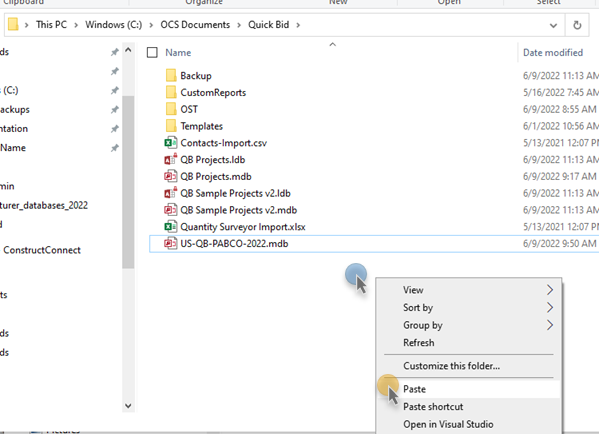599x434 pixels.
Task: Expand the Group by submenu arrow
Action: point(549,325)
